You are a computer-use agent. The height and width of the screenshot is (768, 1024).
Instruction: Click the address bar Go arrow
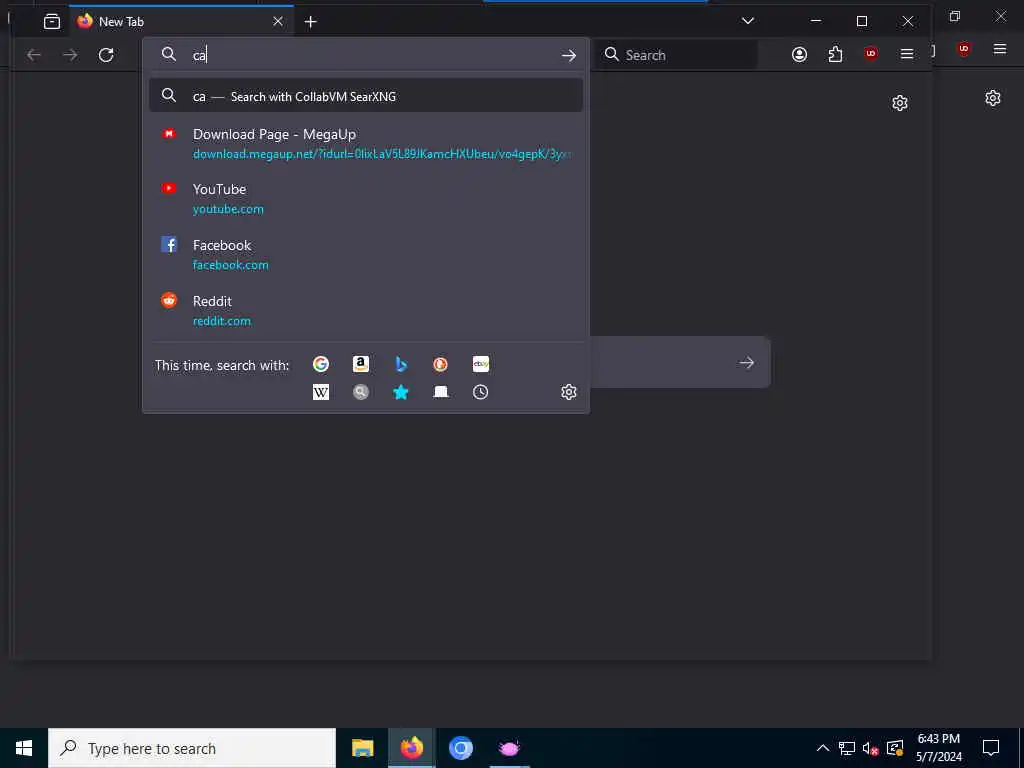tap(569, 56)
